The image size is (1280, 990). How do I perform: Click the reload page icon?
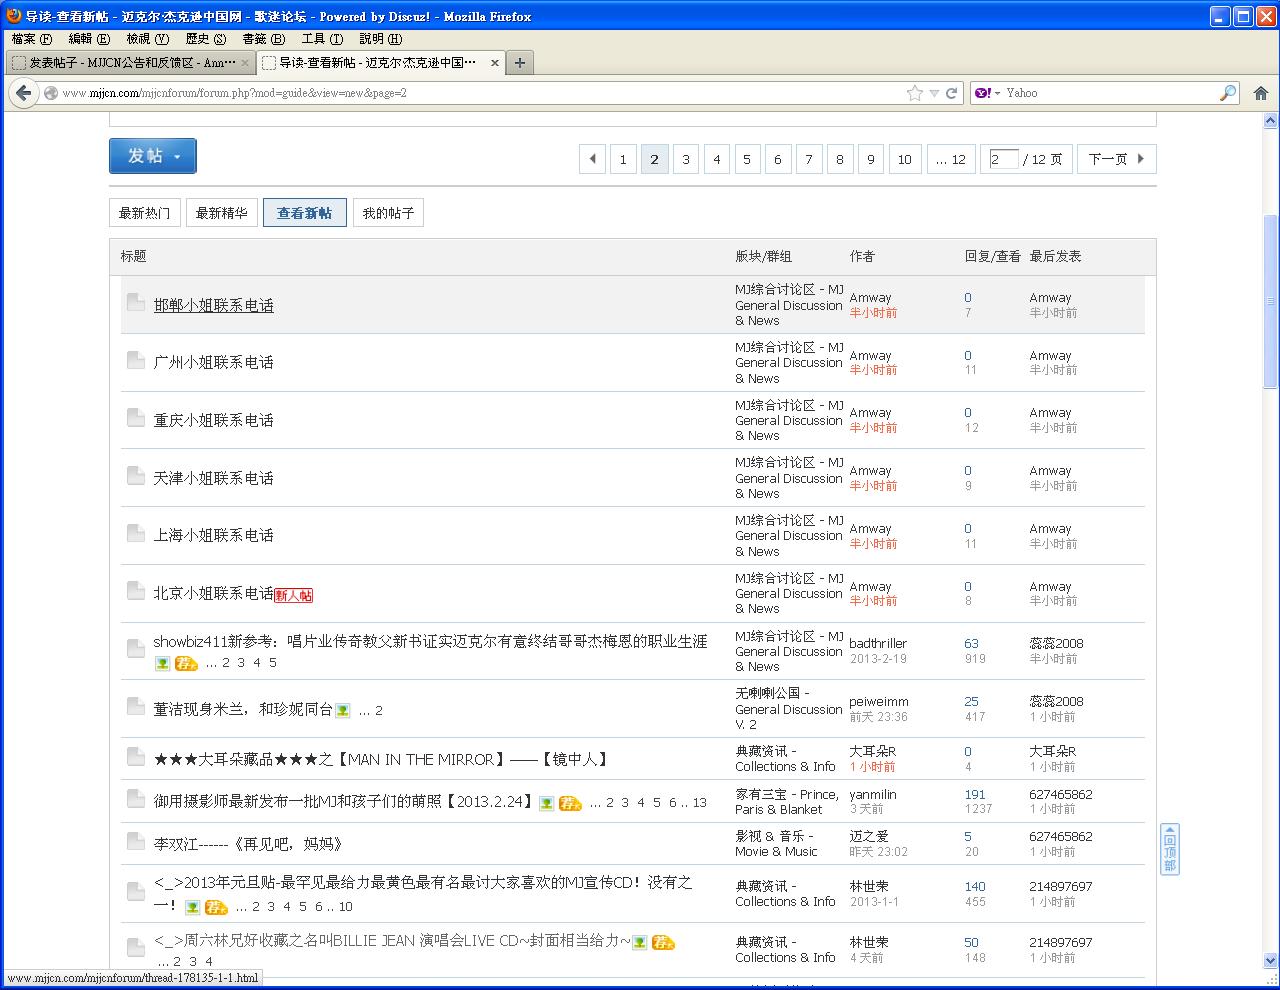(951, 93)
